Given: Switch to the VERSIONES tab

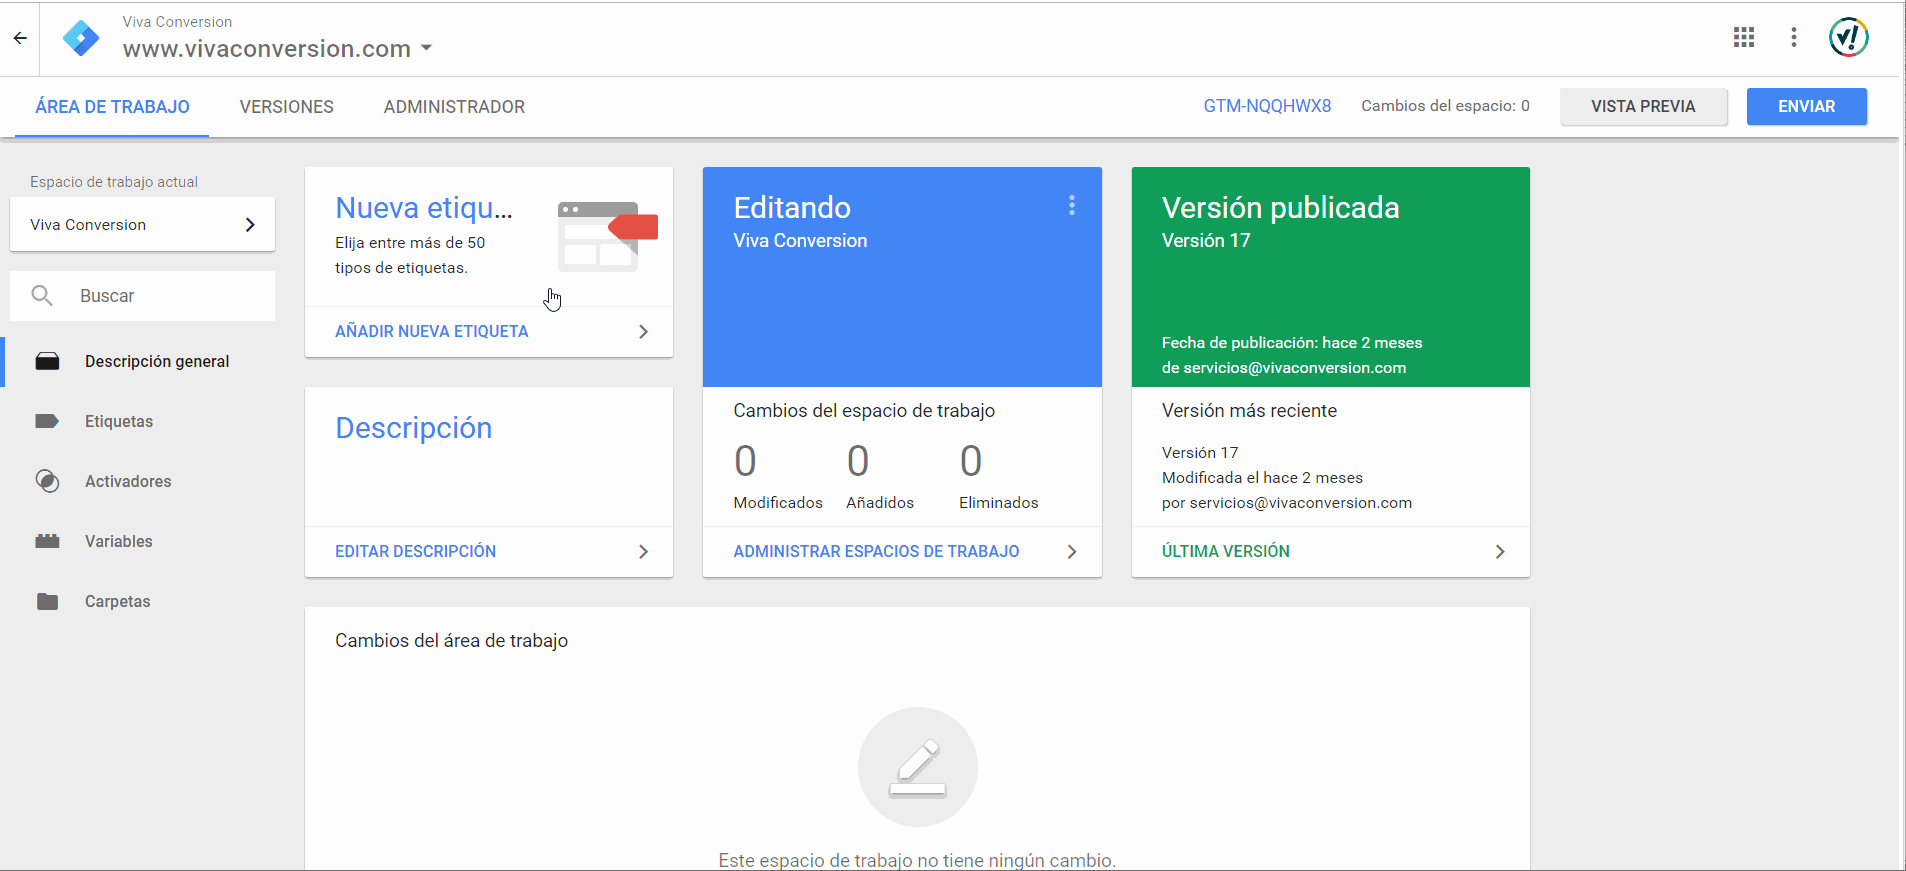Looking at the screenshot, I should tap(286, 107).
